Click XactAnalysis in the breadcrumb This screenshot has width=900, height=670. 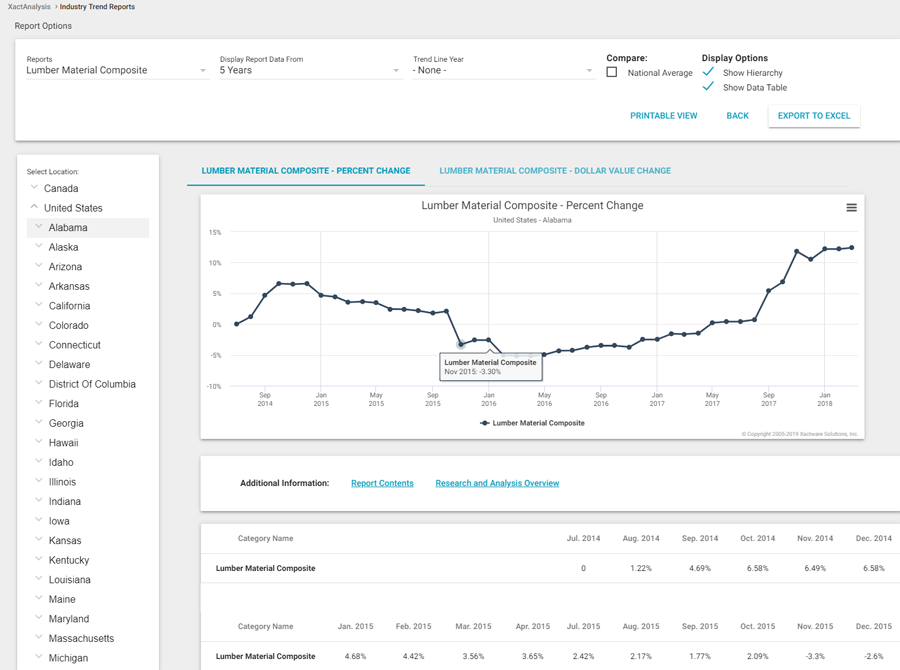pyautogui.click(x=28, y=7)
